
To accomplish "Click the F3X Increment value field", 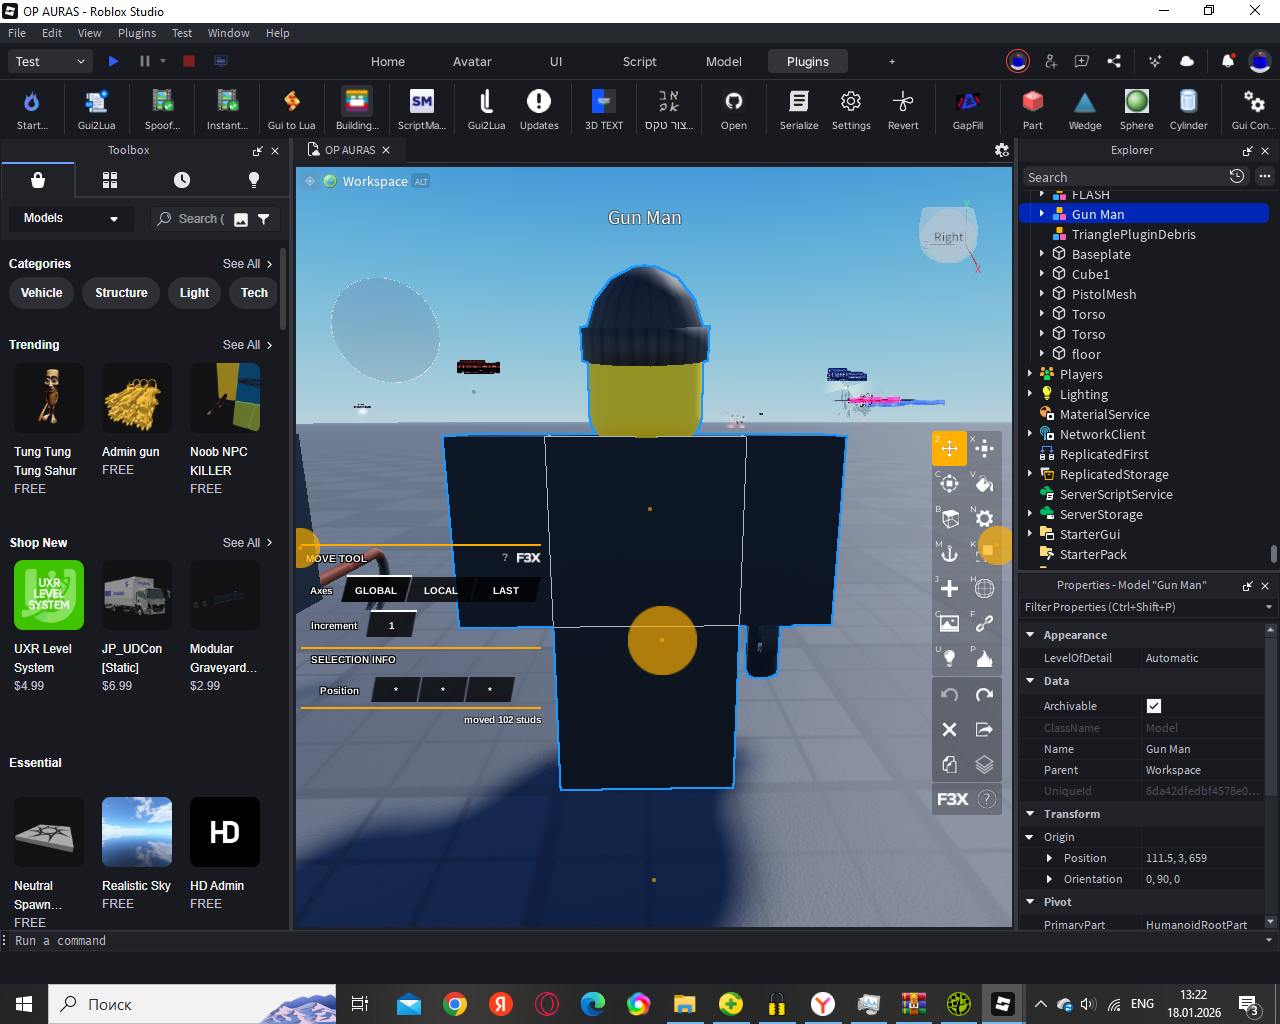I will tap(391, 626).
